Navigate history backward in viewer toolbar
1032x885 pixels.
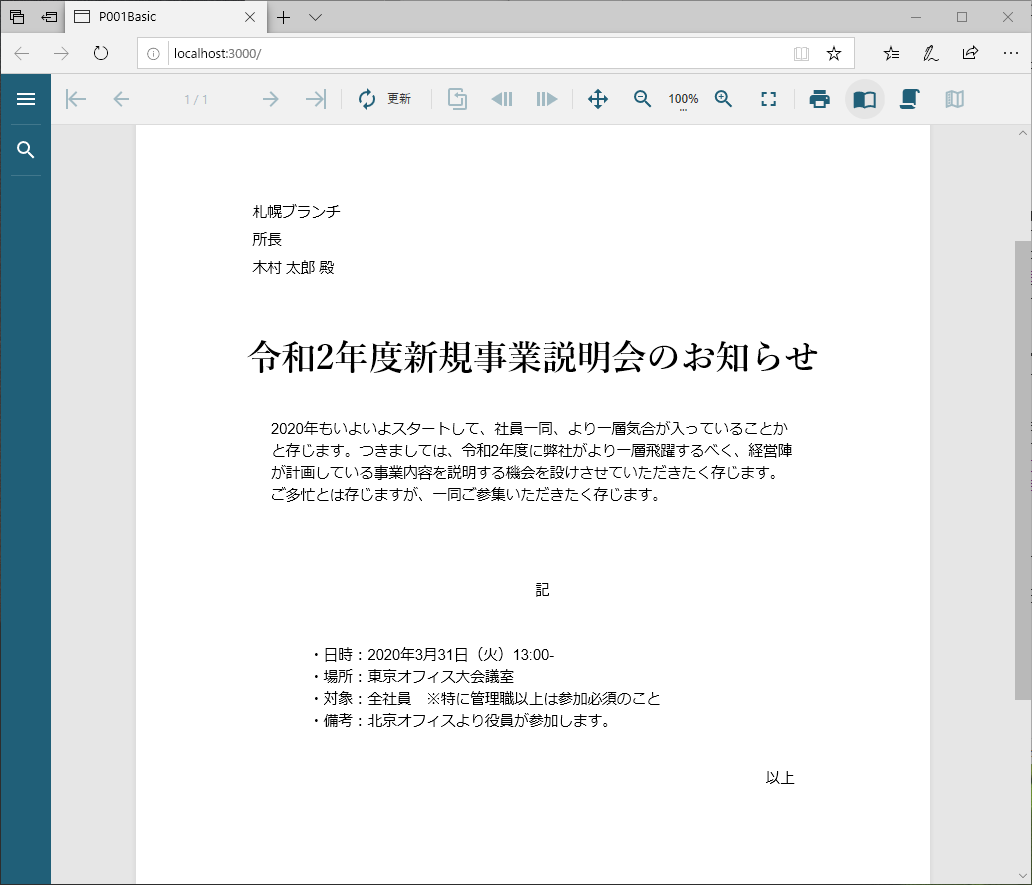(x=502, y=99)
